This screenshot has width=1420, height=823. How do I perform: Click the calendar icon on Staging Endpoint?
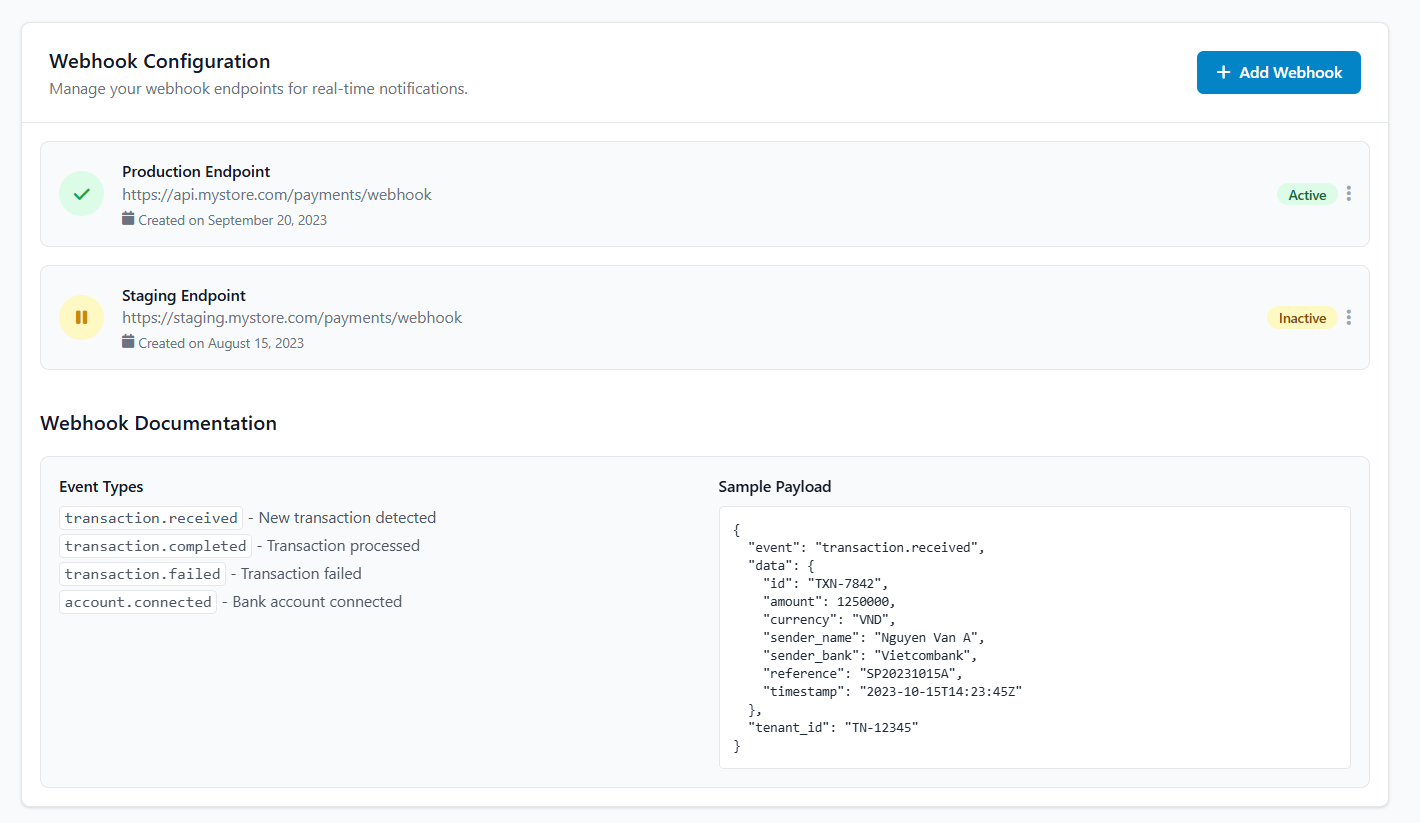pyautogui.click(x=128, y=342)
